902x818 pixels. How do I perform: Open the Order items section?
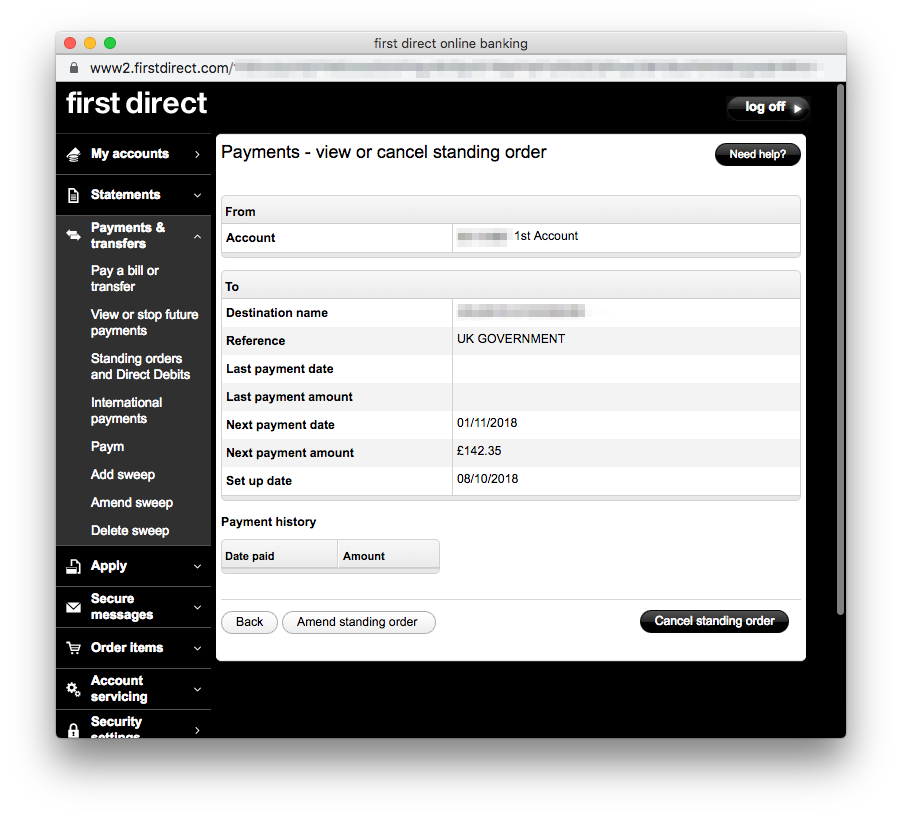133,648
